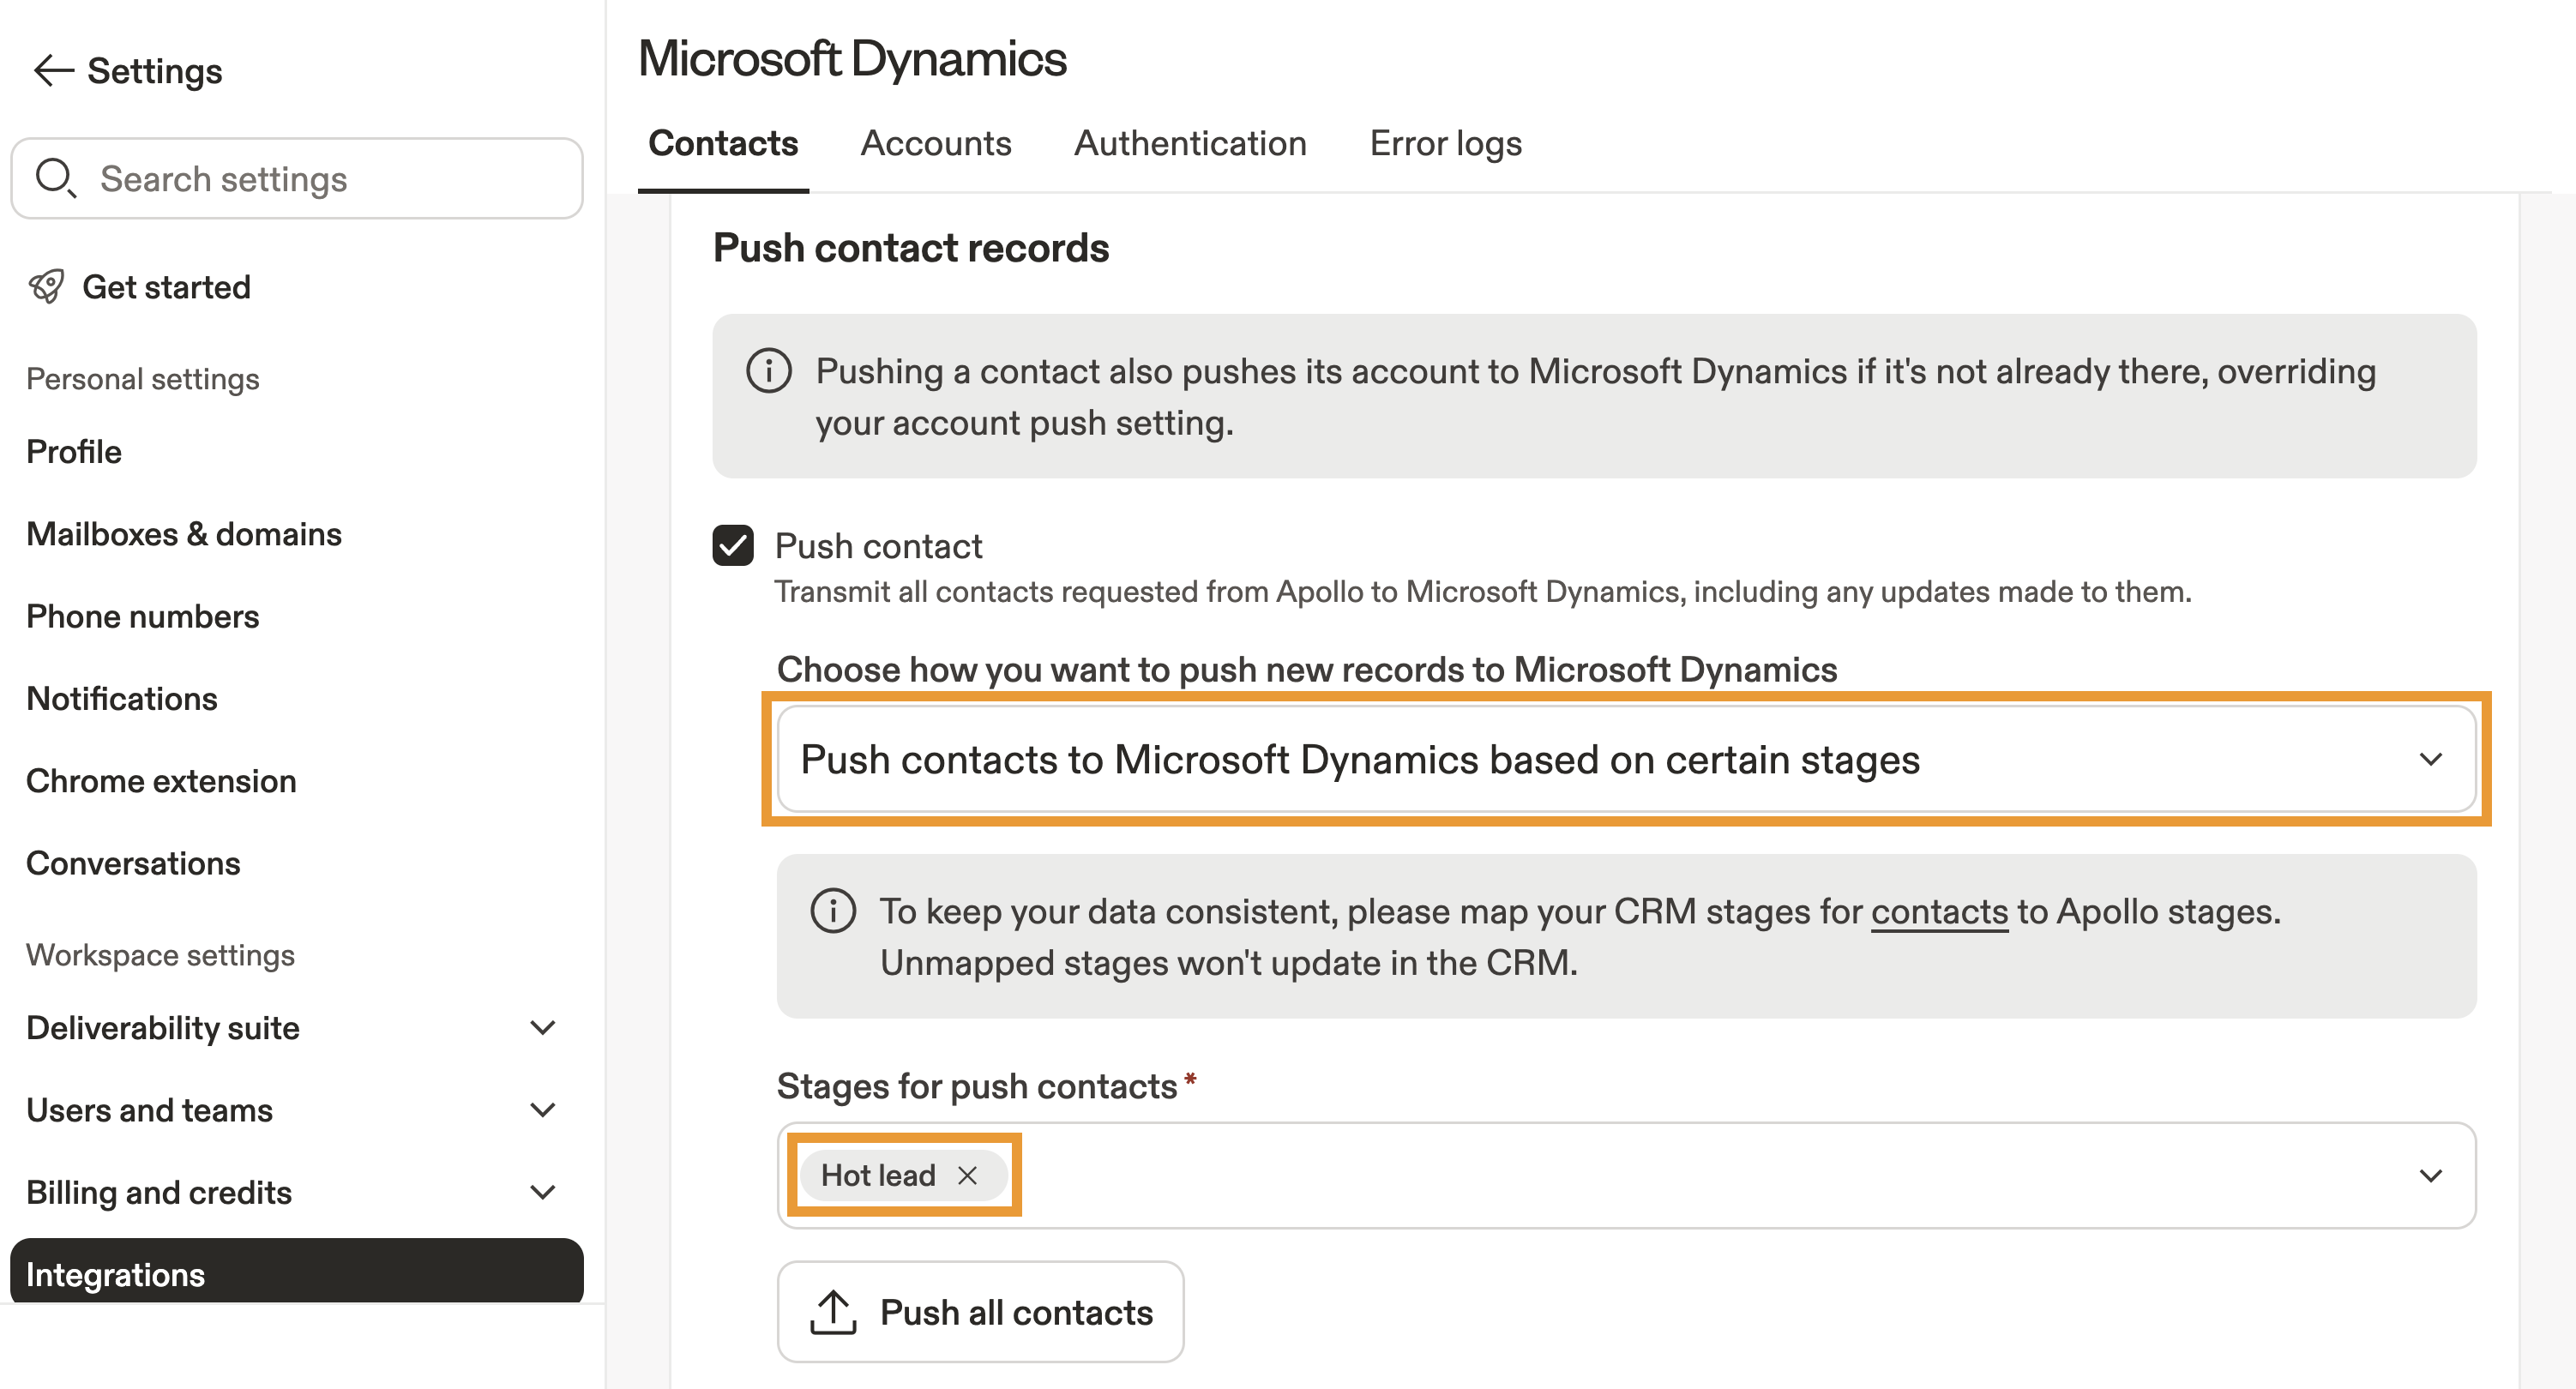Switch to the Accounts tab
2576x1389 pixels.
point(936,143)
